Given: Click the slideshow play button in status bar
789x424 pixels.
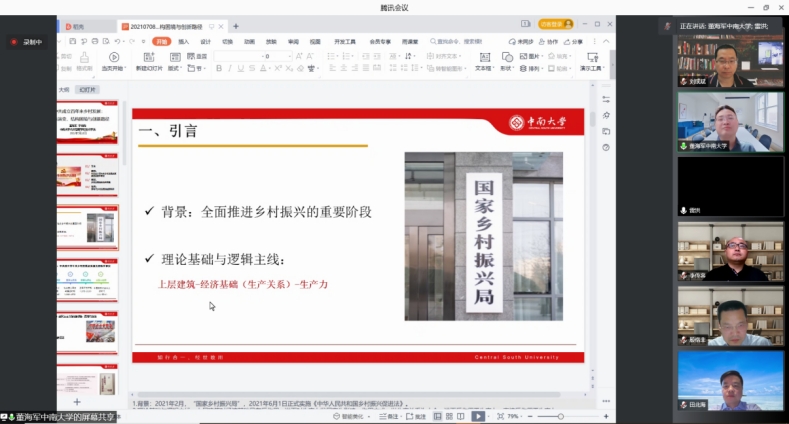Looking at the screenshot, I should (x=478, y=416).
